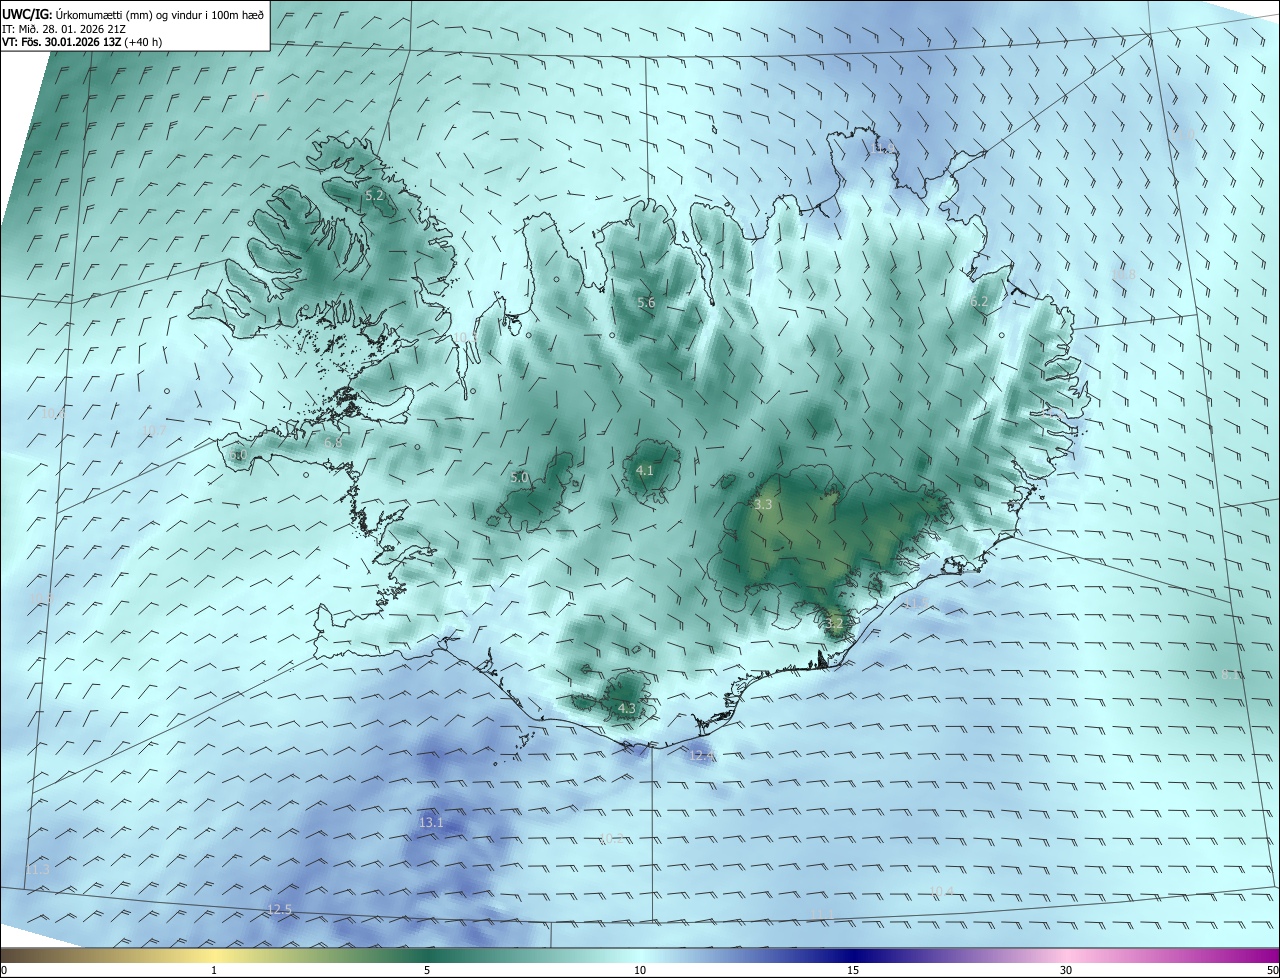
Task: Click the 4.1 value on the central glacier
Action: point(645,470)
